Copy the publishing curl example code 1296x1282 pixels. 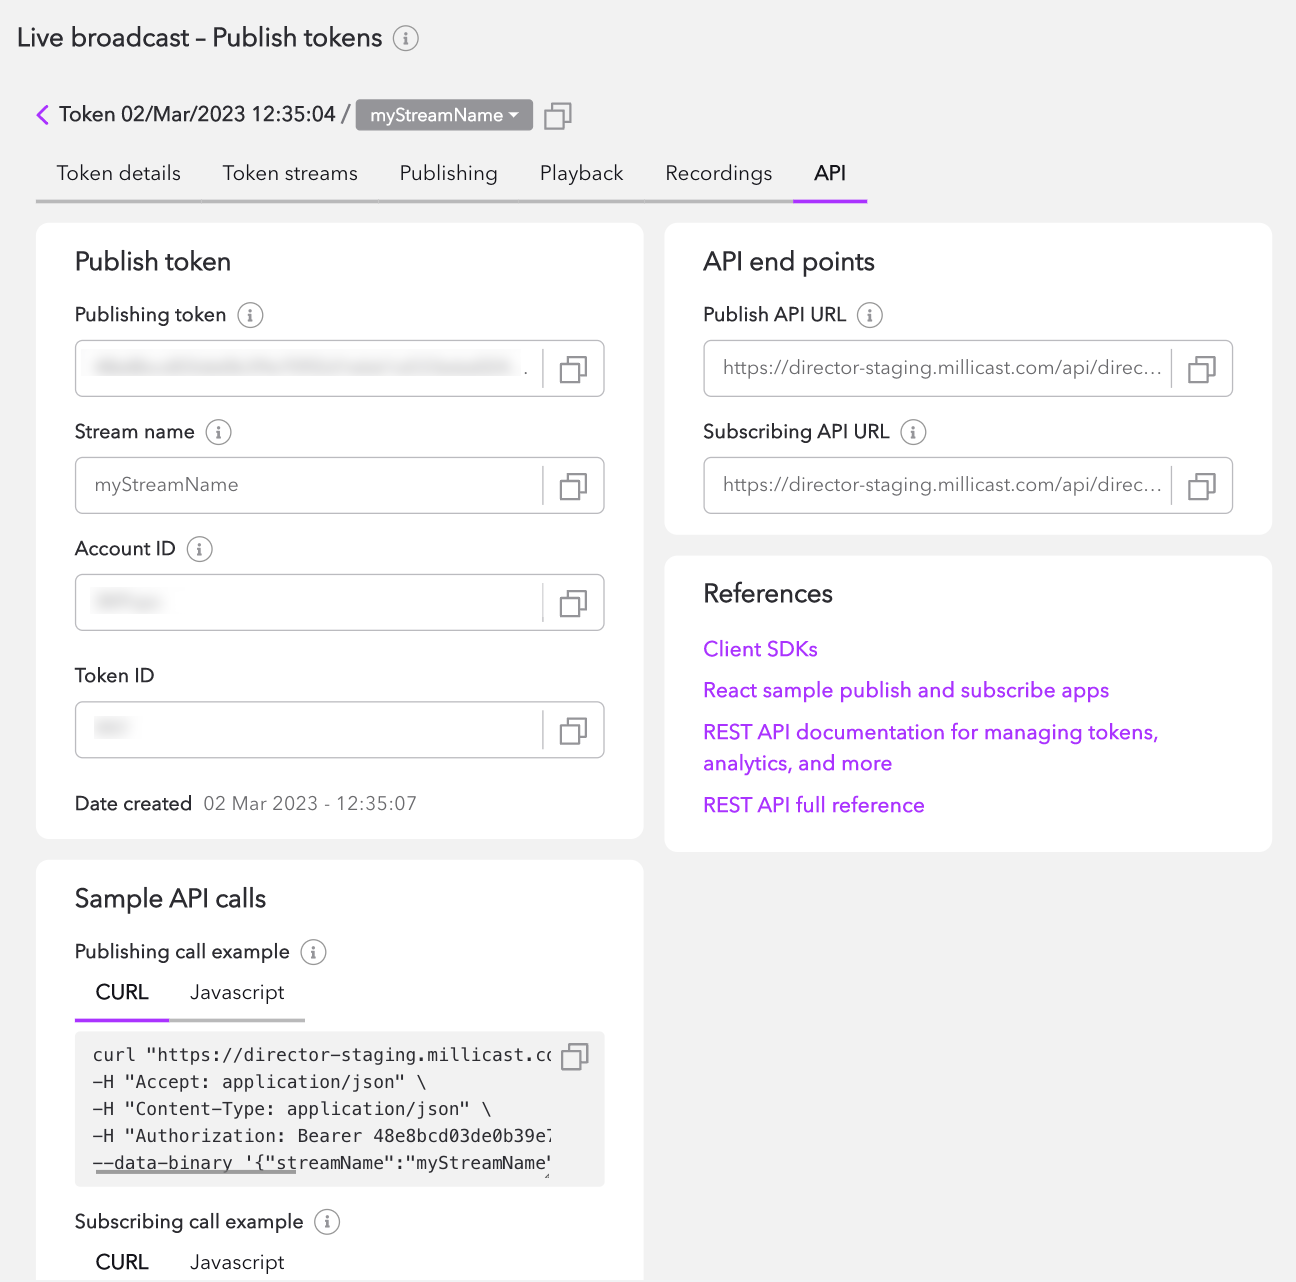point(575,1056)
